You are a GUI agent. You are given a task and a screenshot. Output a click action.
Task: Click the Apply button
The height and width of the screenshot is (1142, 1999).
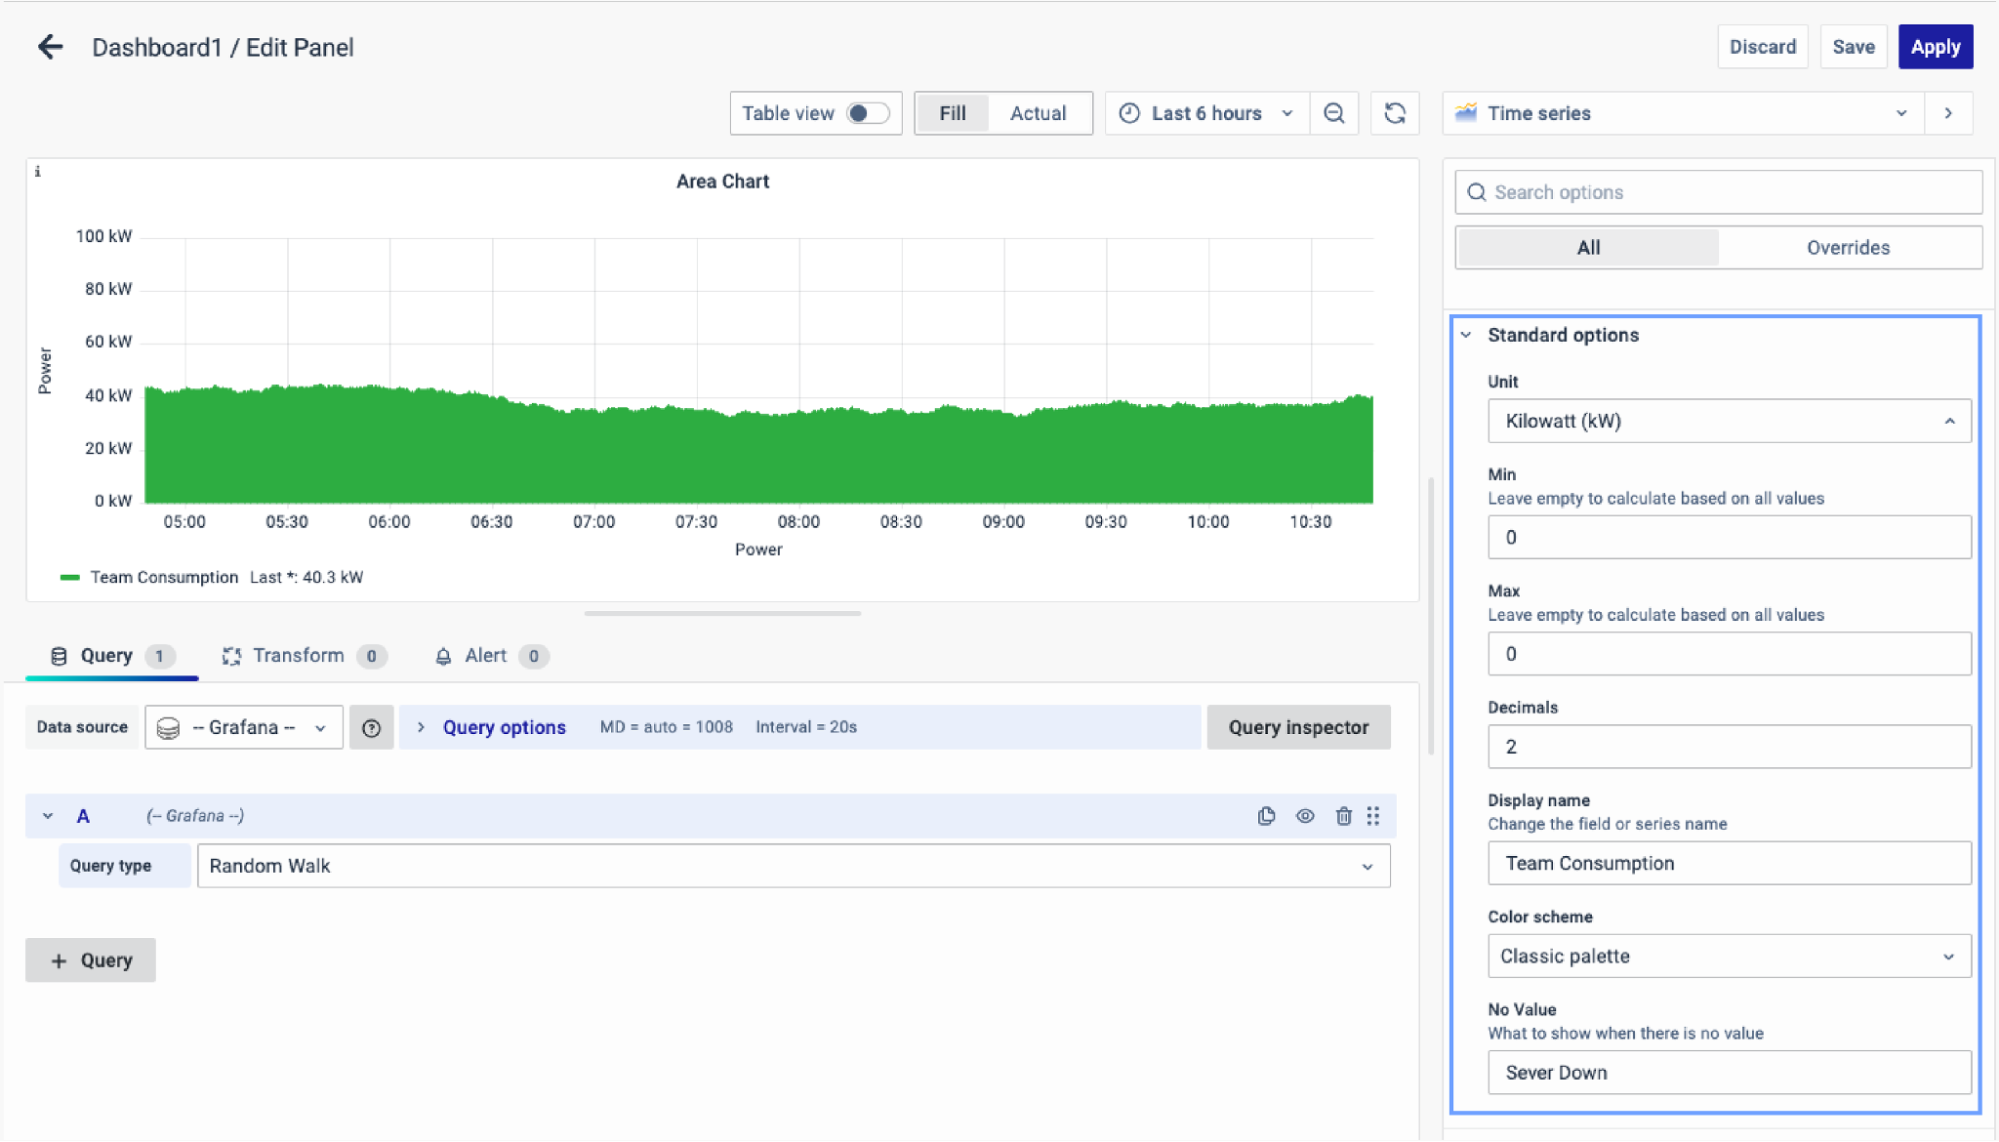[1934, 47]
